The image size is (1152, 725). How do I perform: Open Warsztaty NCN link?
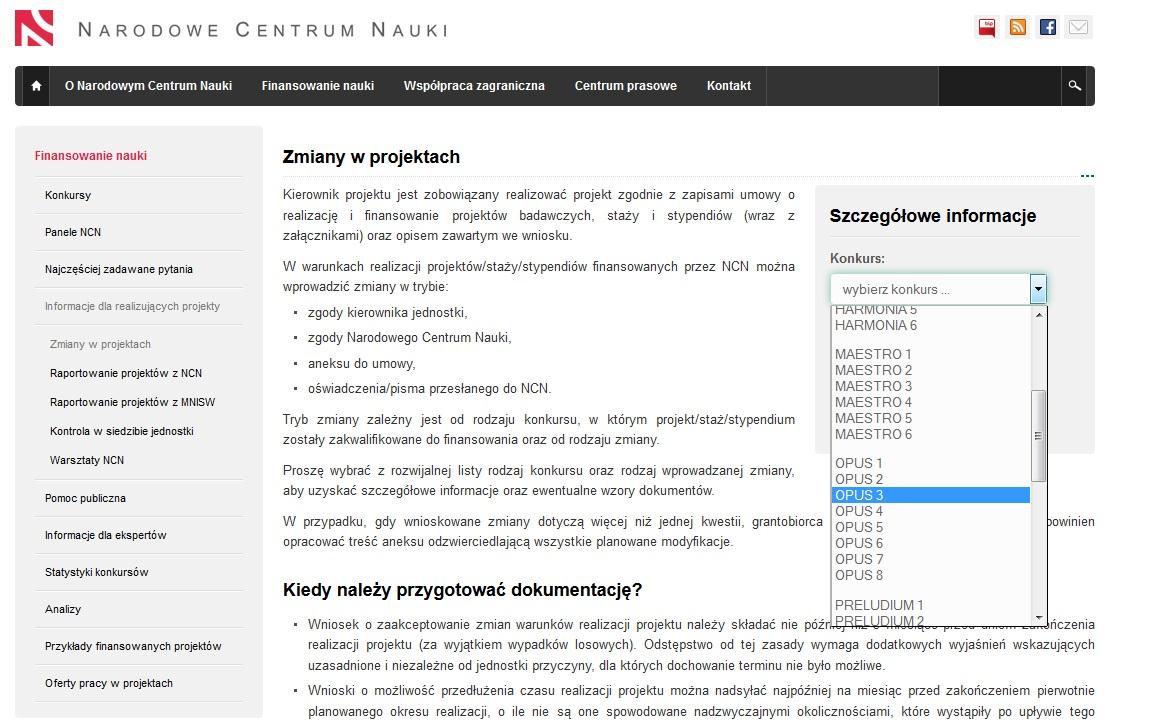tap(87, 461)
